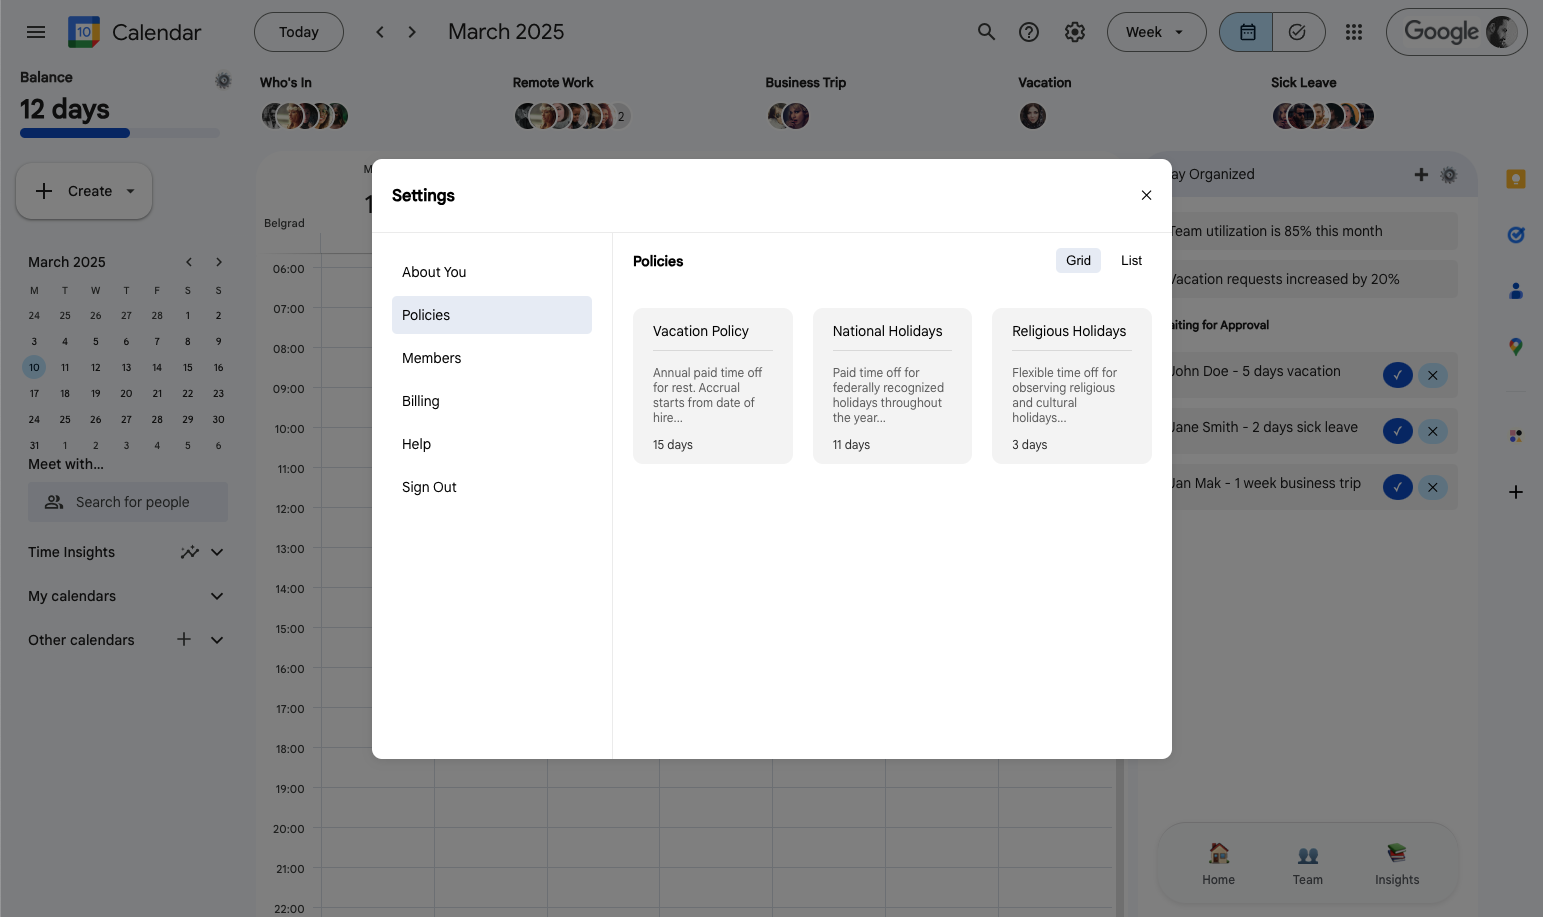Expand Time Insights section
Image resolution: width=1543 pixels, height=917 pixels.
click(217, 552)
